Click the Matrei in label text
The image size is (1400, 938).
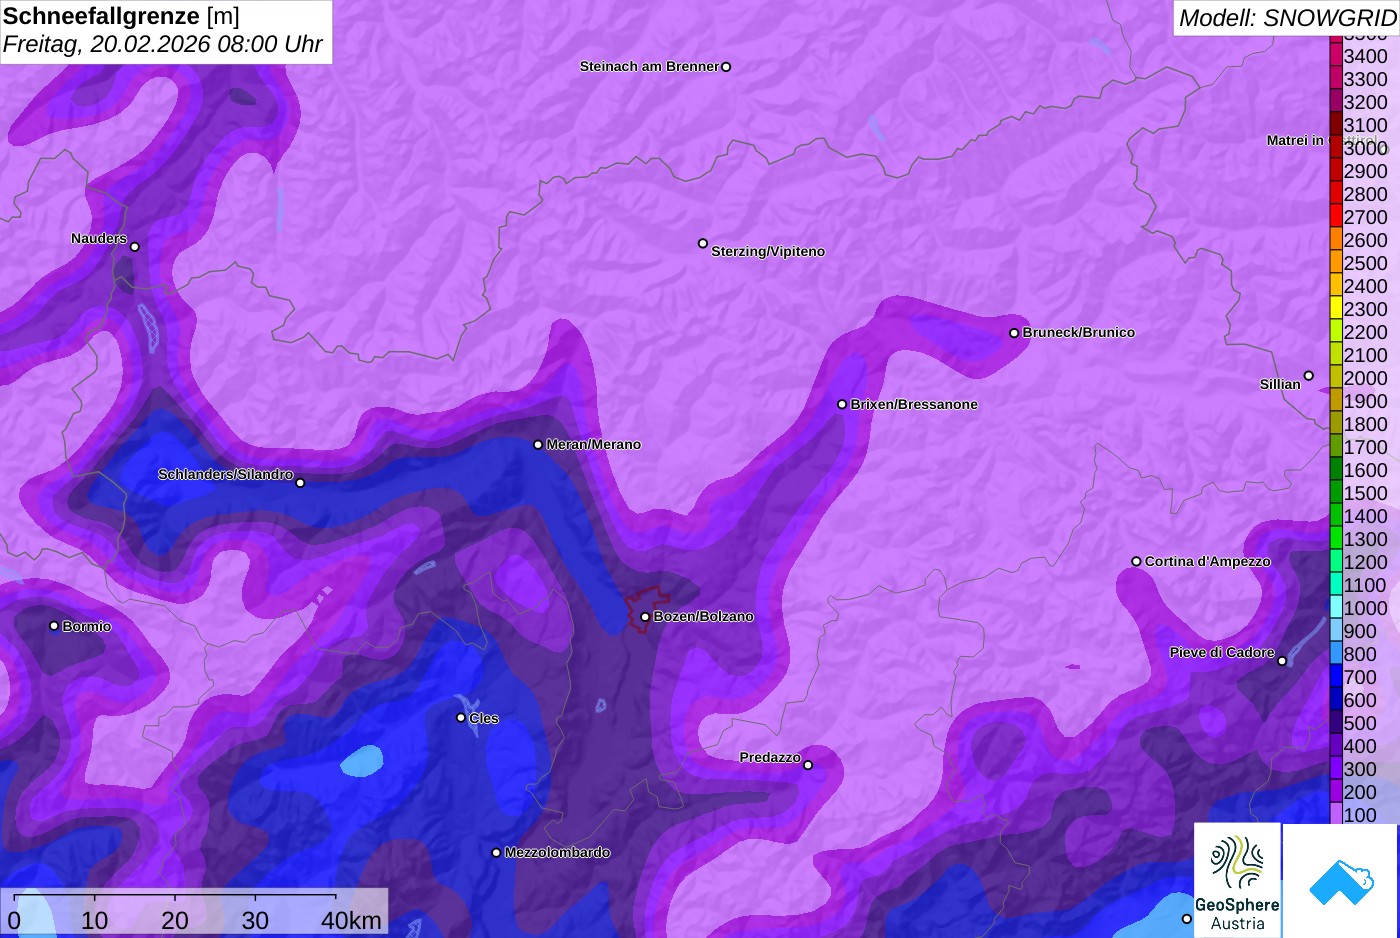pyautogui.click(x=1295, y=140)
